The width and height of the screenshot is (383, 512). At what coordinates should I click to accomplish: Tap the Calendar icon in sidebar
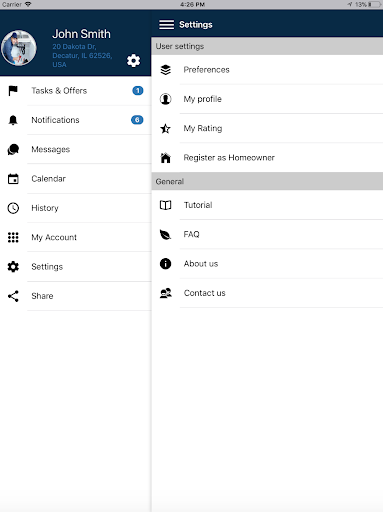tap(13, 179)
